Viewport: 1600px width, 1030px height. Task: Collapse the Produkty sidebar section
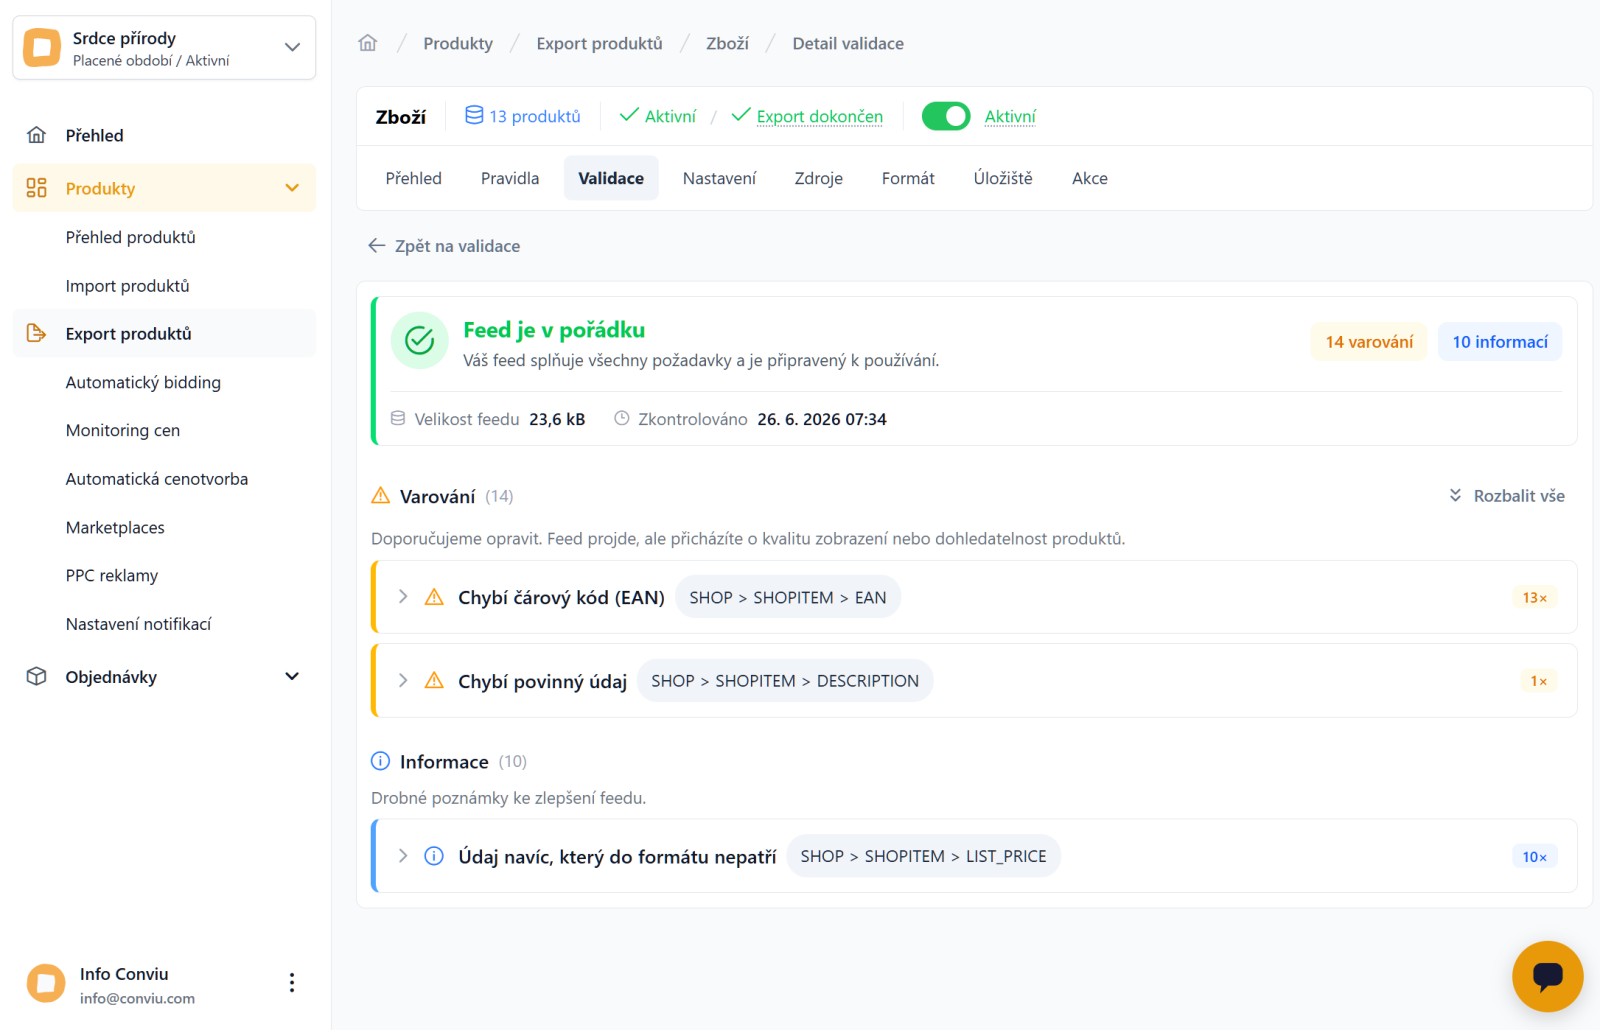click(292, 188)
